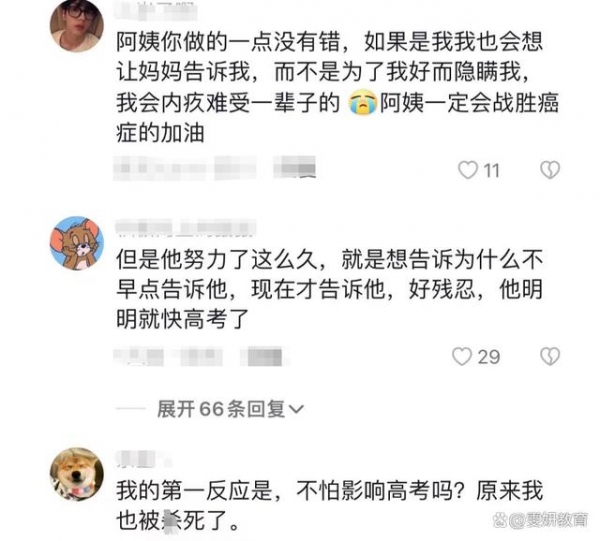Viewport: 600px width, 541px height.
Task: Open the glasses-wearing user's avatar
Action: (77, 25)
